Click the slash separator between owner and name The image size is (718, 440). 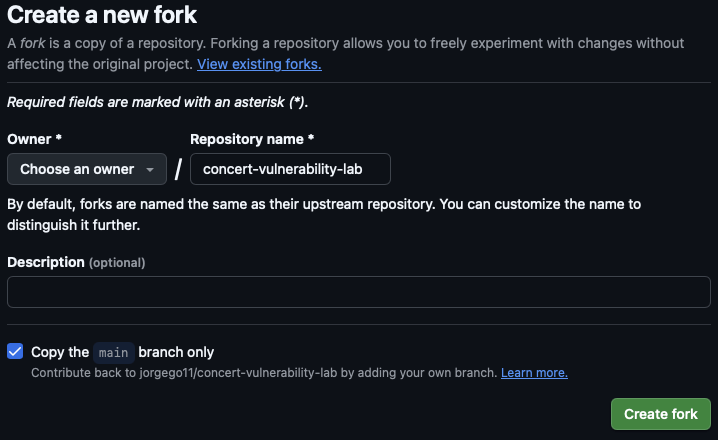coord(178,169)
